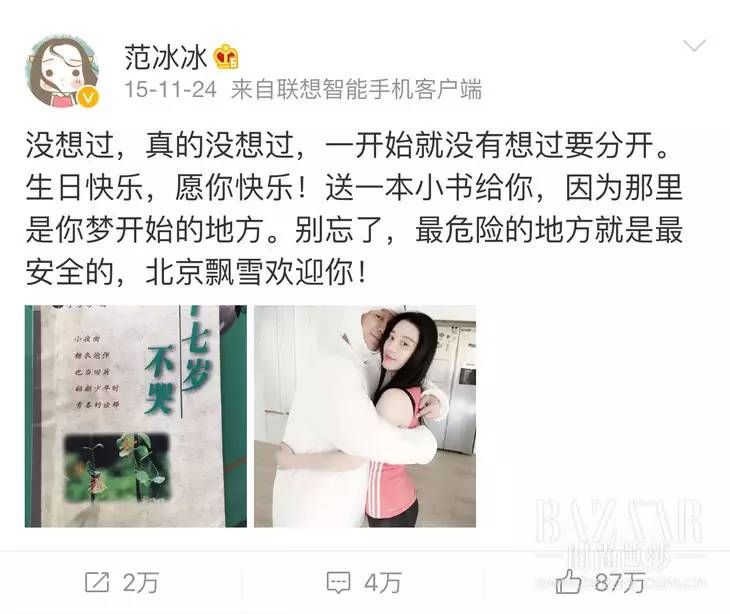Like the post with thumbs-up icon
Viewport: 730px width, 614px height.
568,581
